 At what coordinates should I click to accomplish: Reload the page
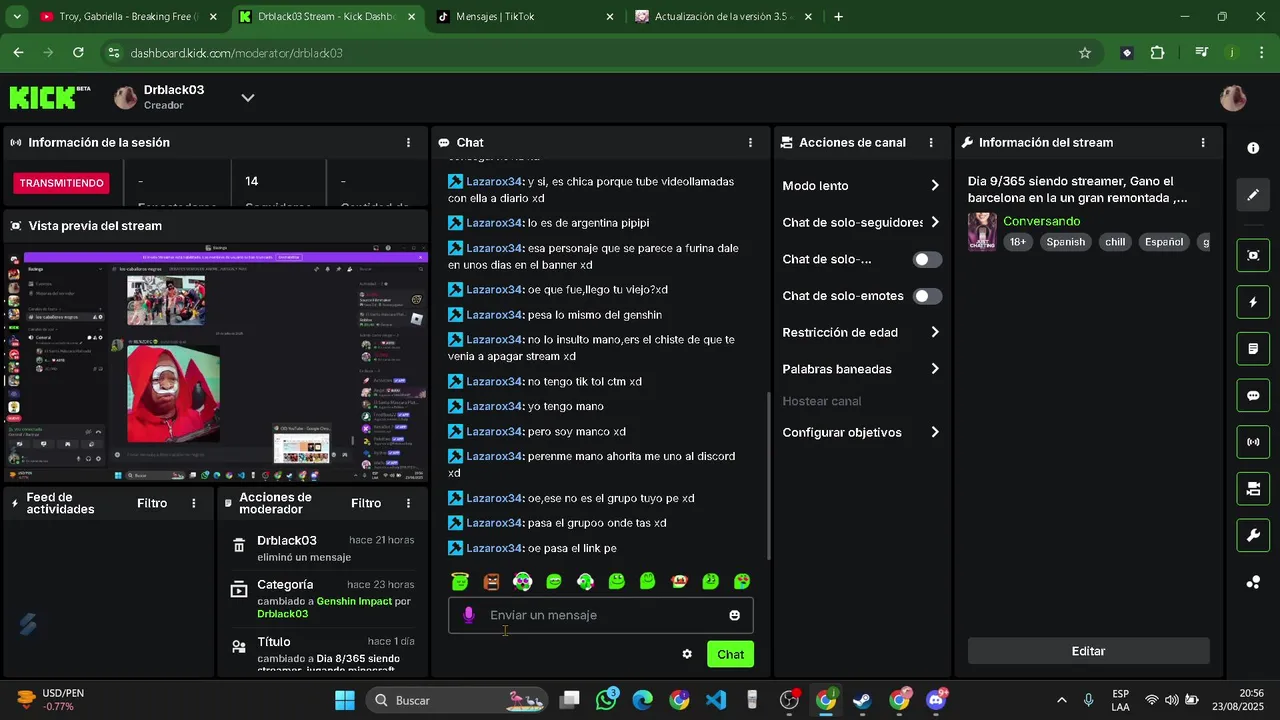point(78,53)
